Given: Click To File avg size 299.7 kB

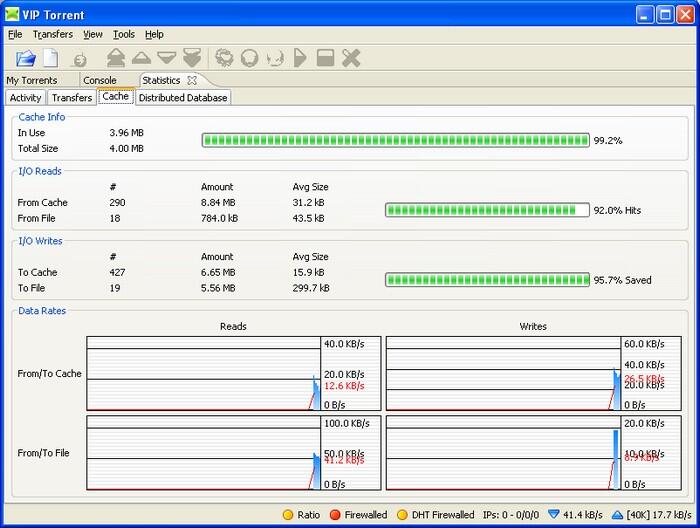Looking at the screenshot, I should point(311,288).
